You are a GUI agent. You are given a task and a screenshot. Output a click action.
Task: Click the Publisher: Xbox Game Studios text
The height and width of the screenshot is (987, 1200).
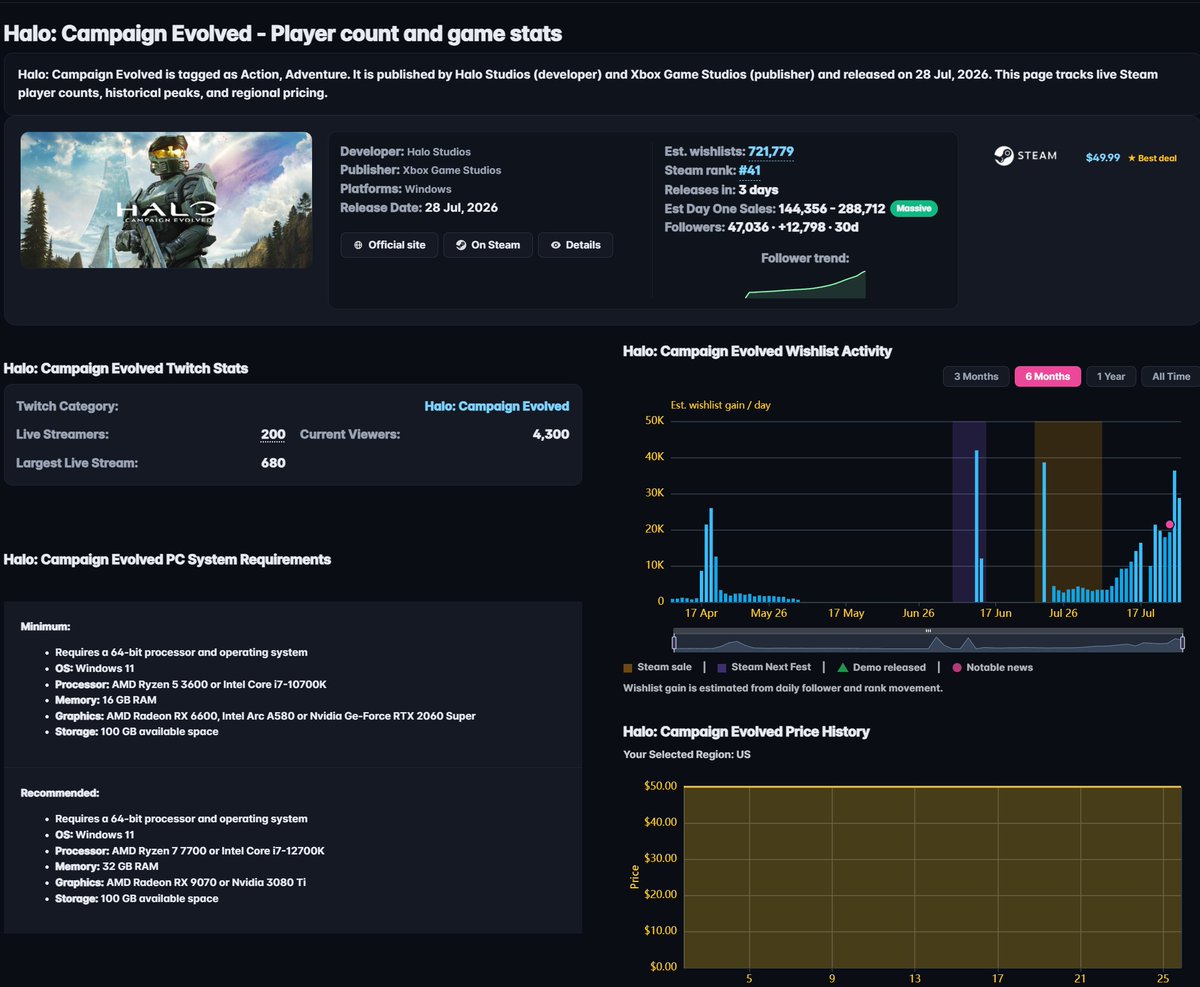point(421,171)
